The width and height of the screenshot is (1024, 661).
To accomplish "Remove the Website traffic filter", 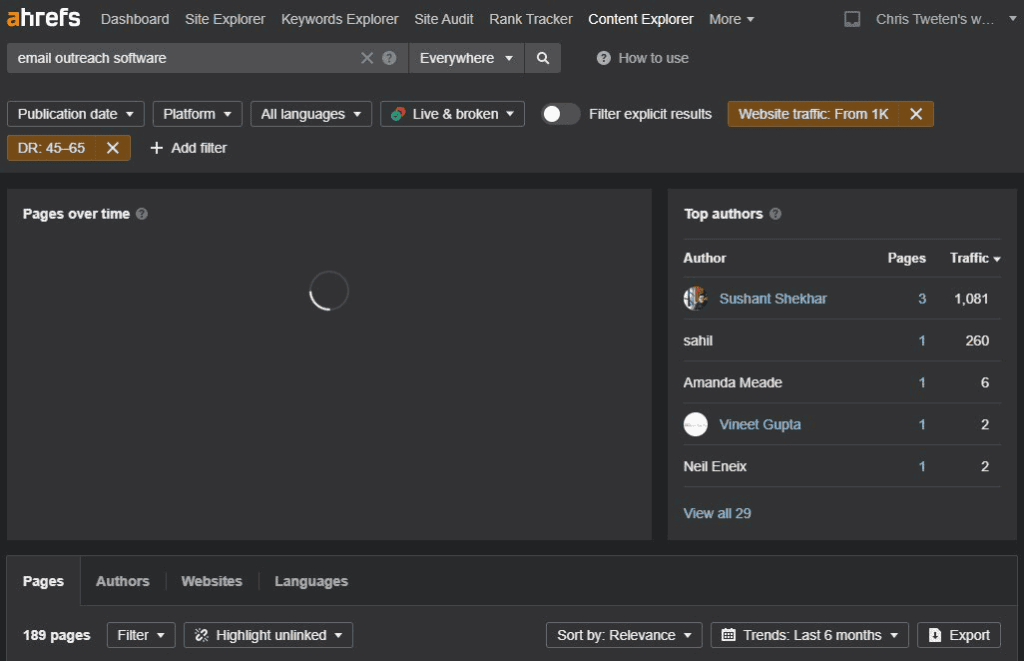I will pos(916,114).
